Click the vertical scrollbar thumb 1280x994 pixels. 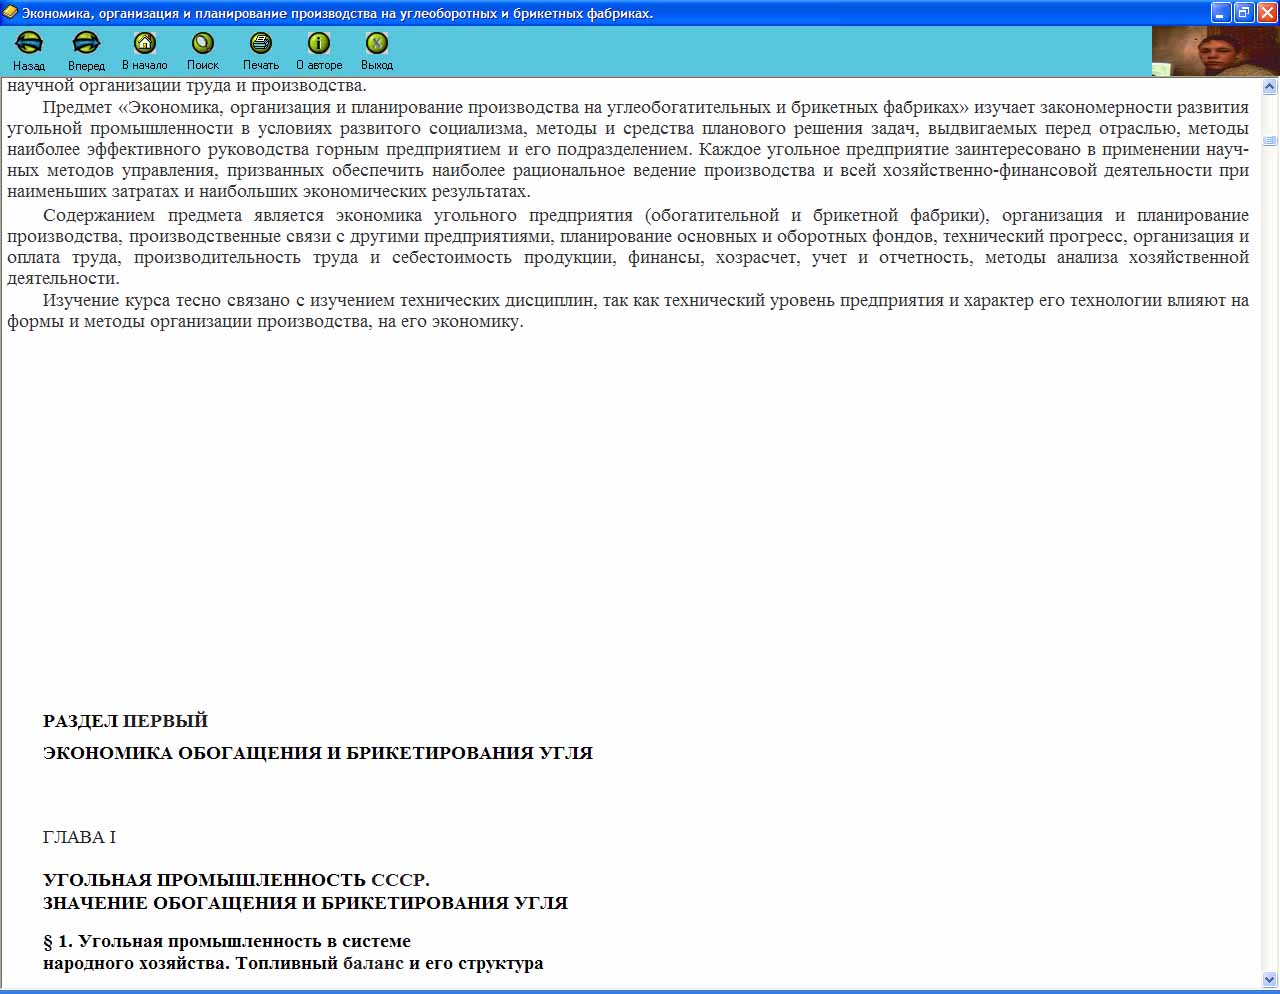coord(1270,141)
